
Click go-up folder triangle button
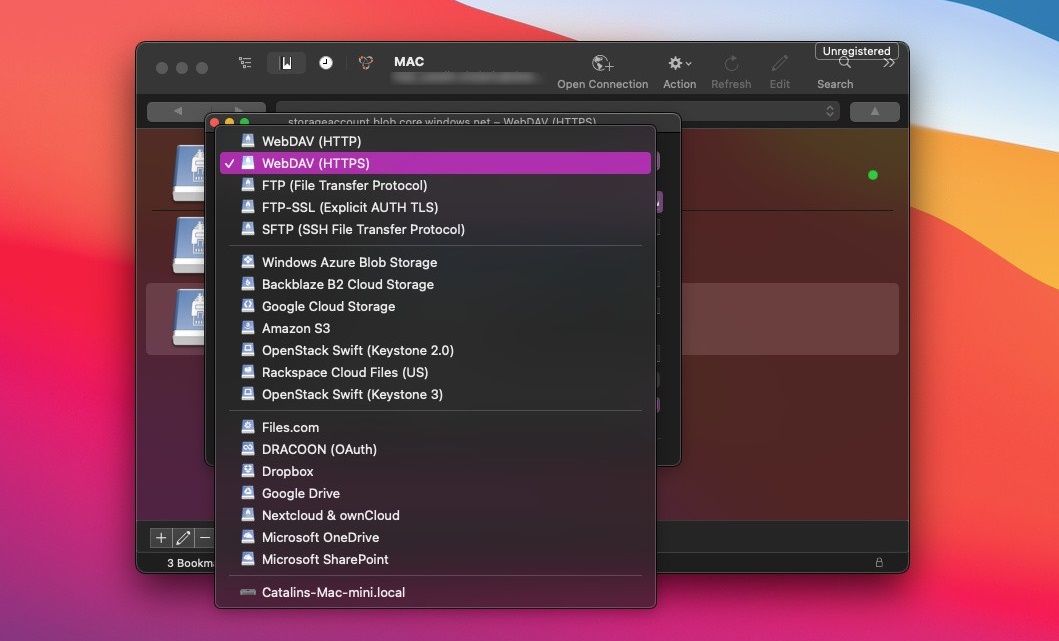874,111
